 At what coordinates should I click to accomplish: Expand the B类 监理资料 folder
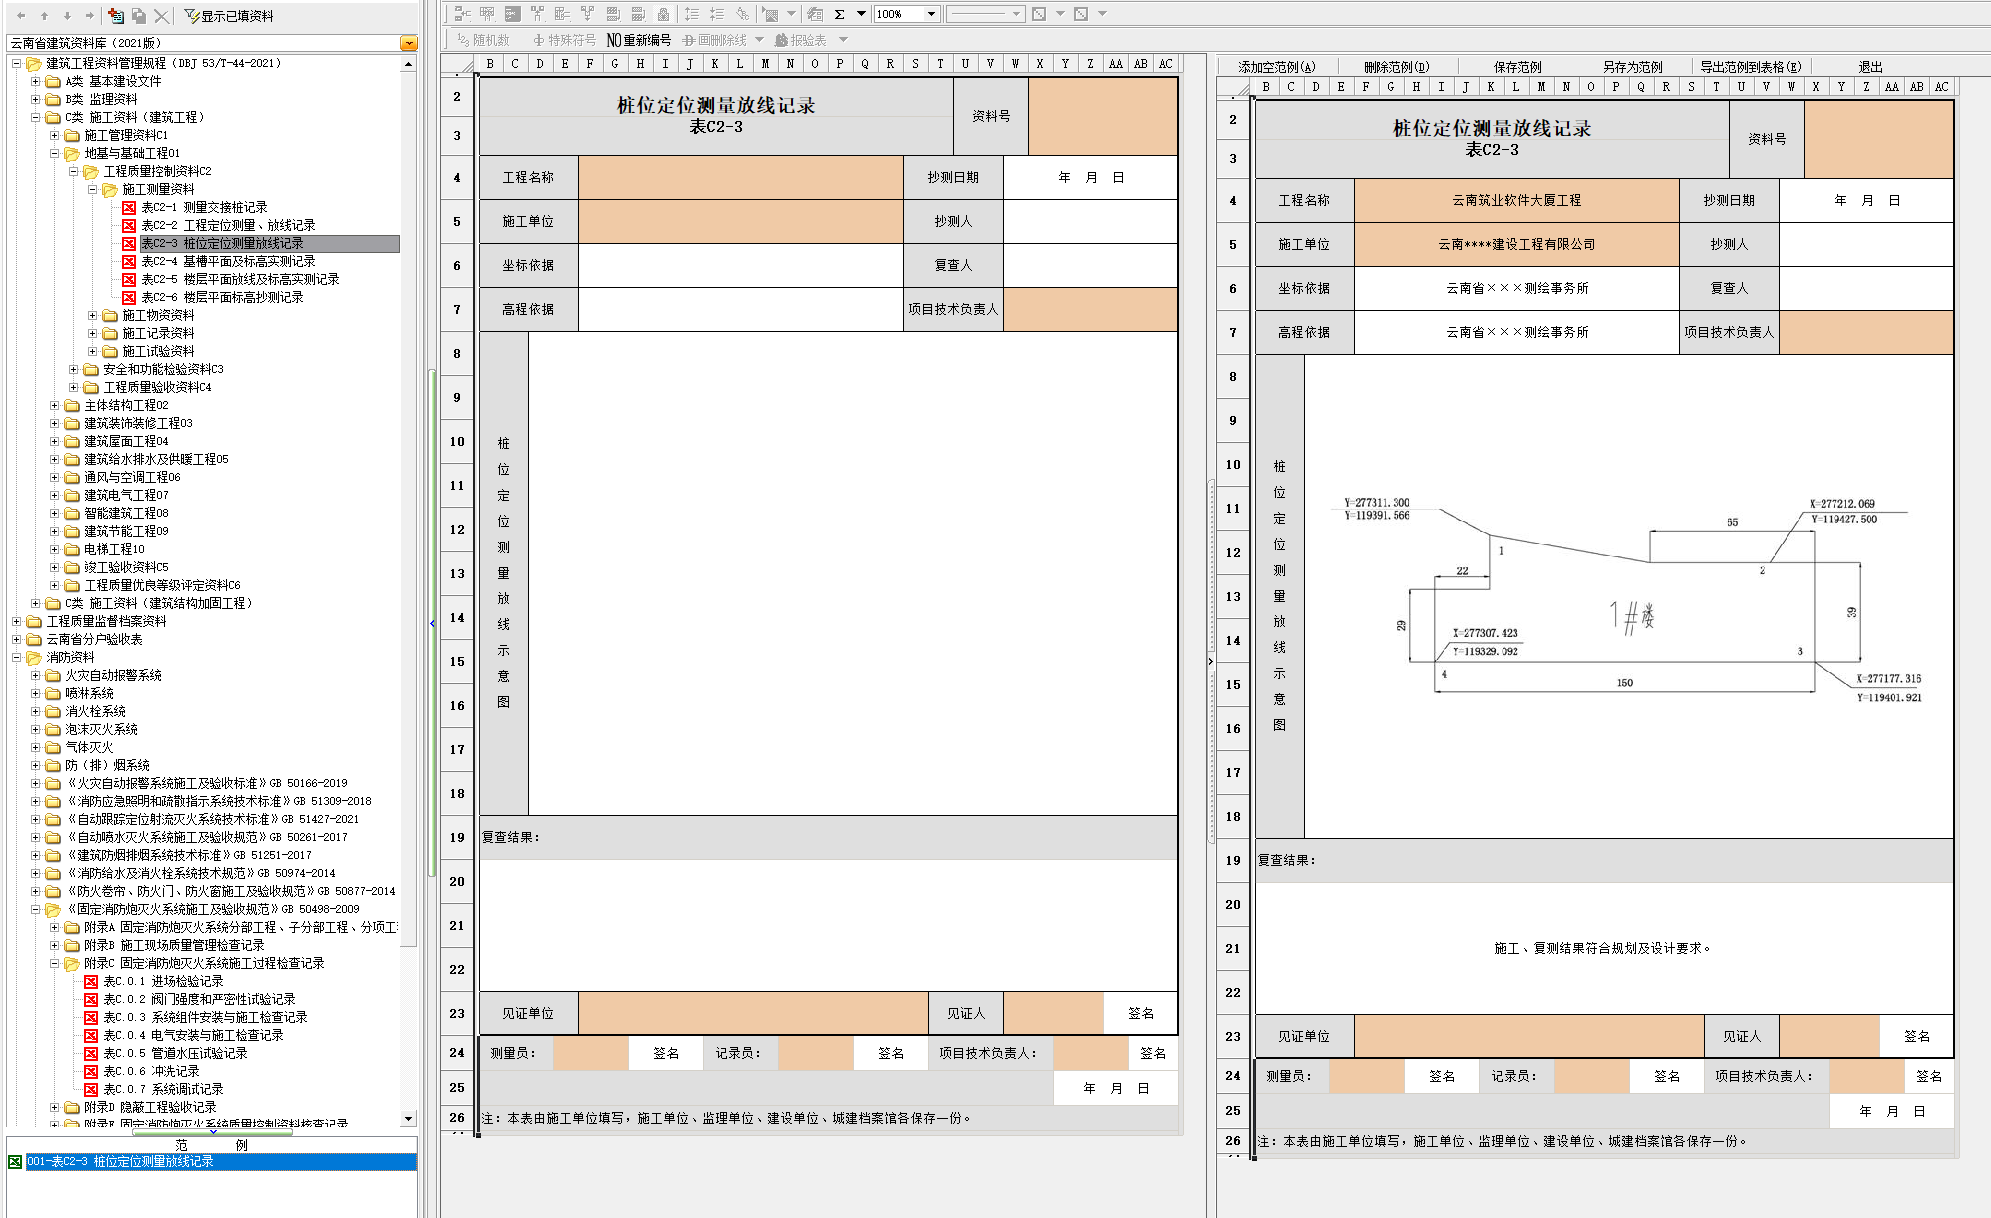point(36,99)
